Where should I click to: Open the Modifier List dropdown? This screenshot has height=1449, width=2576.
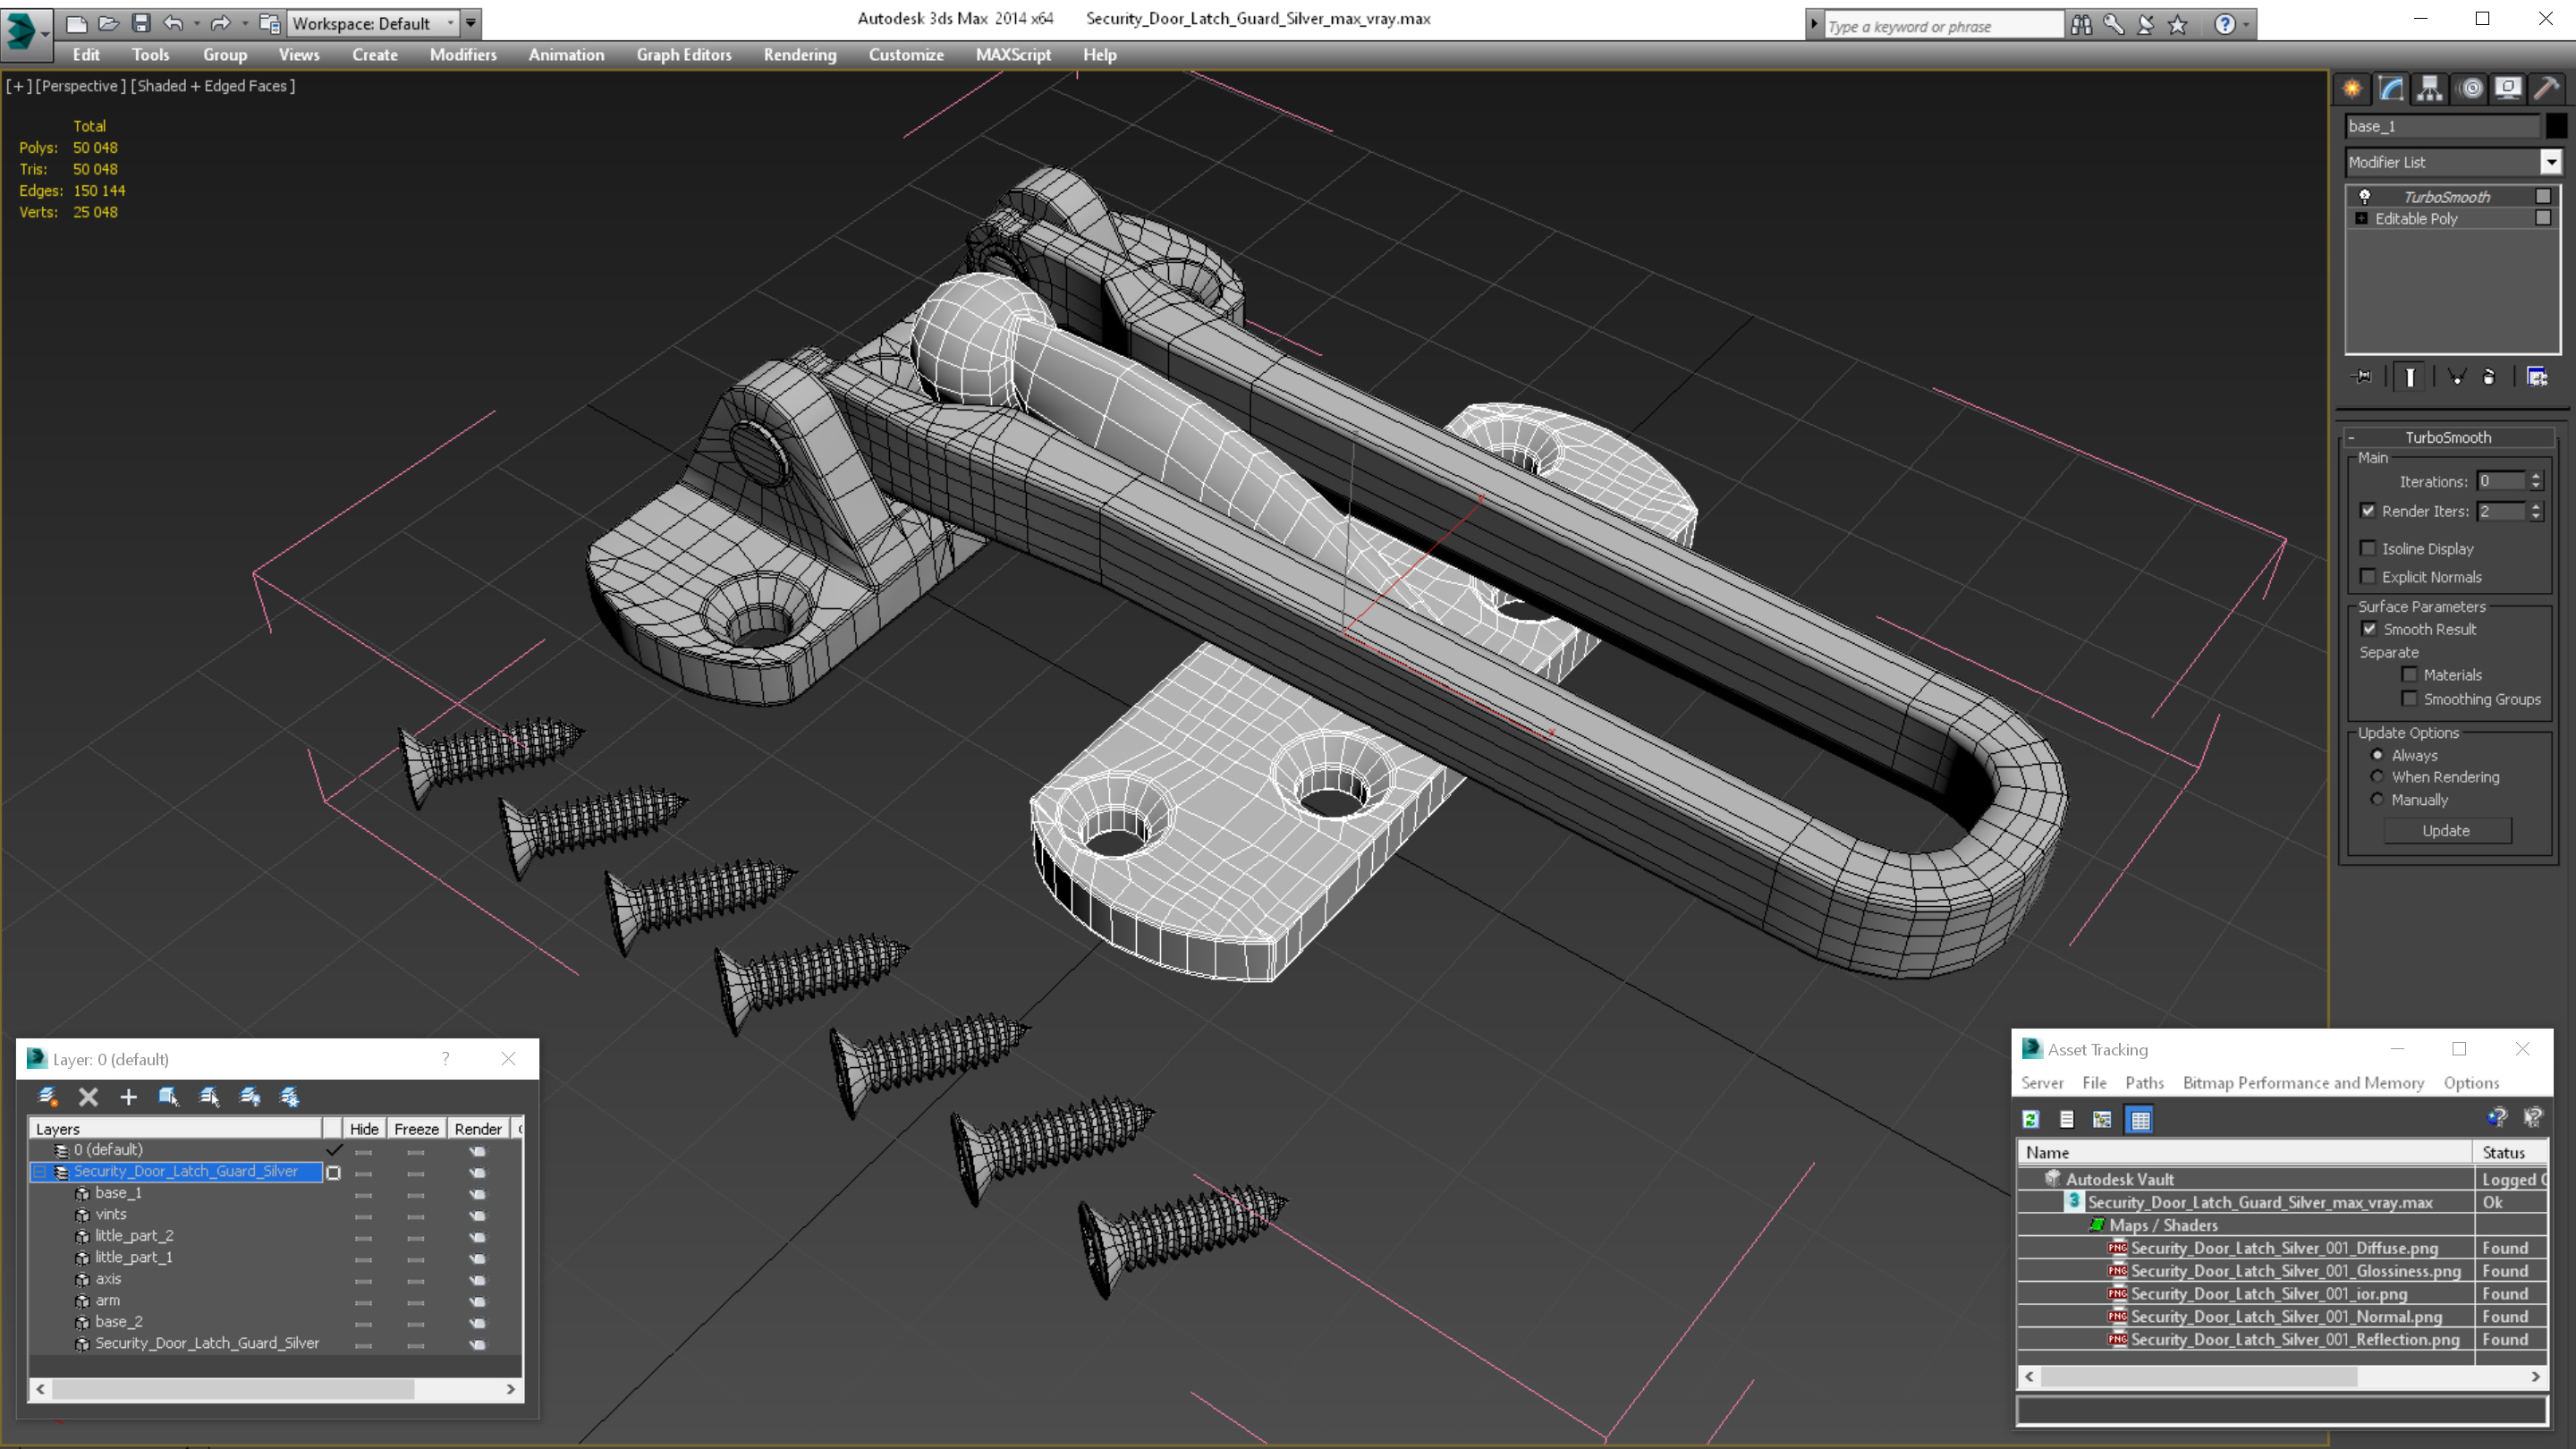(x=2551, y=162)
